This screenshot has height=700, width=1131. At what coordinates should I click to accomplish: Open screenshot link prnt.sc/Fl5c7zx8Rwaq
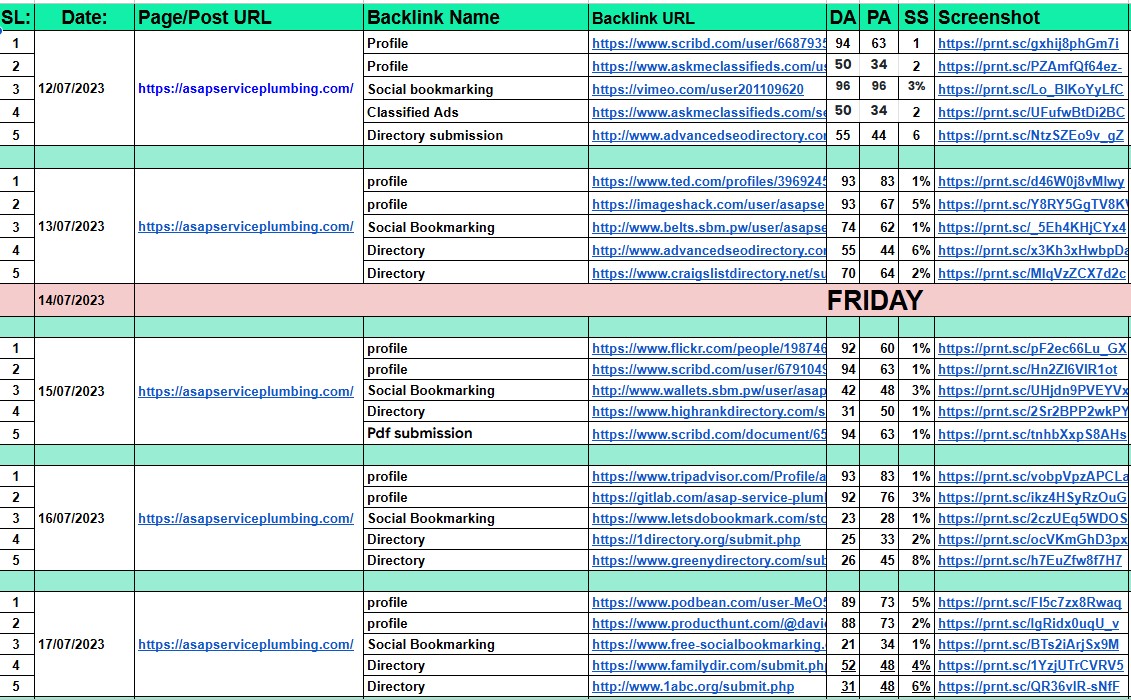point(1030,603)
